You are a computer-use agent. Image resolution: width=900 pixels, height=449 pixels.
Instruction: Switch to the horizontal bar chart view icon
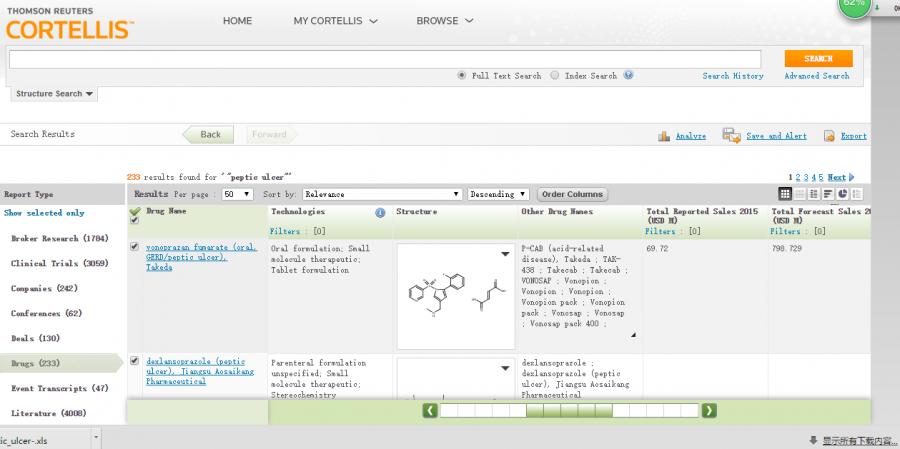828,194
